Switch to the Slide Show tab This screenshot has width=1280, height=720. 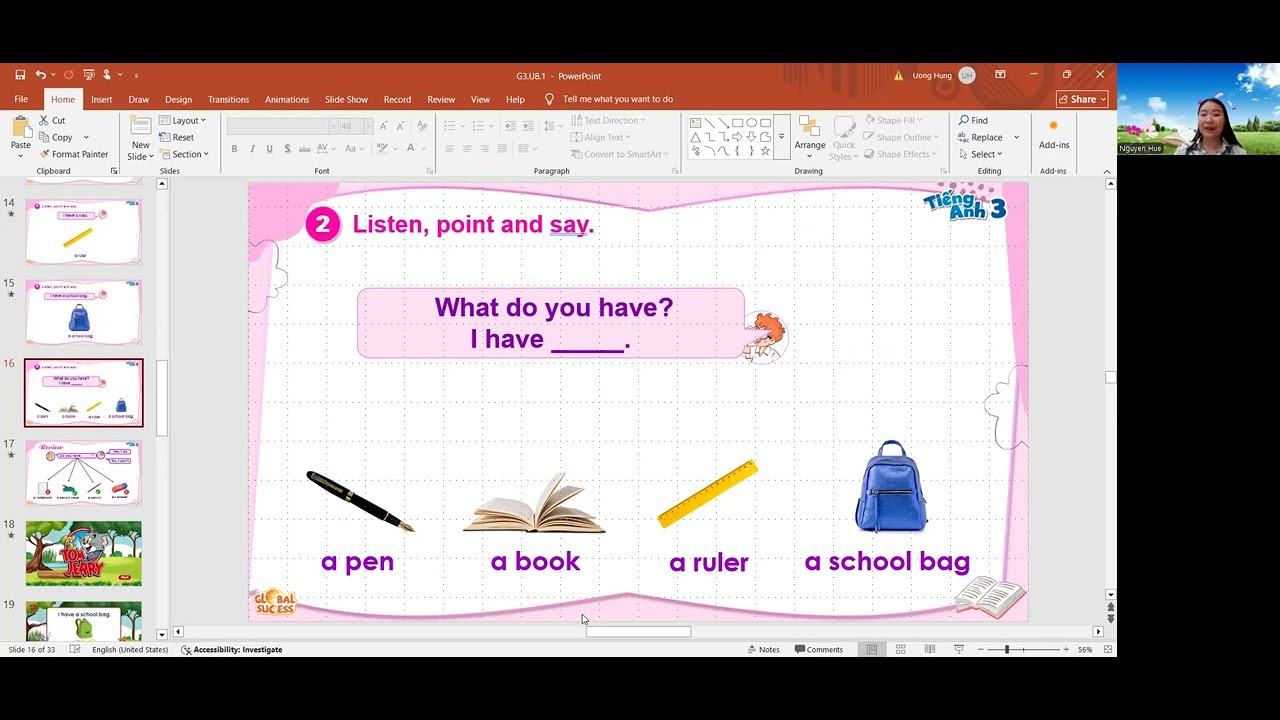tap(346, 99)
